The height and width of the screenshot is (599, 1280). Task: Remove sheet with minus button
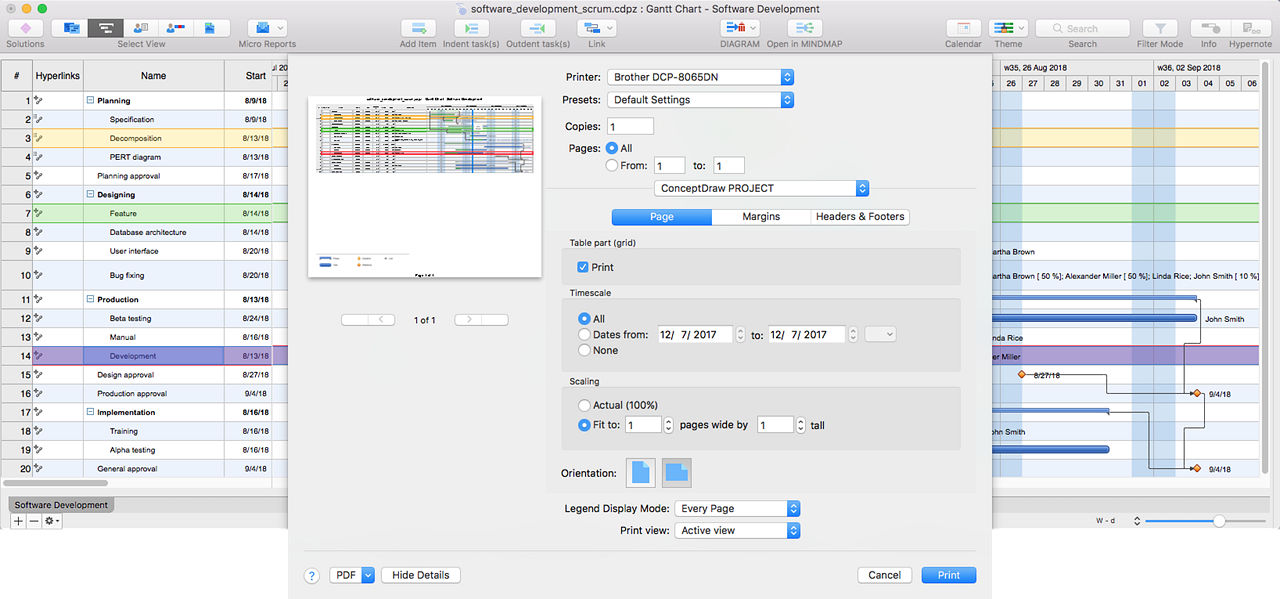click(x=33, y=521)
